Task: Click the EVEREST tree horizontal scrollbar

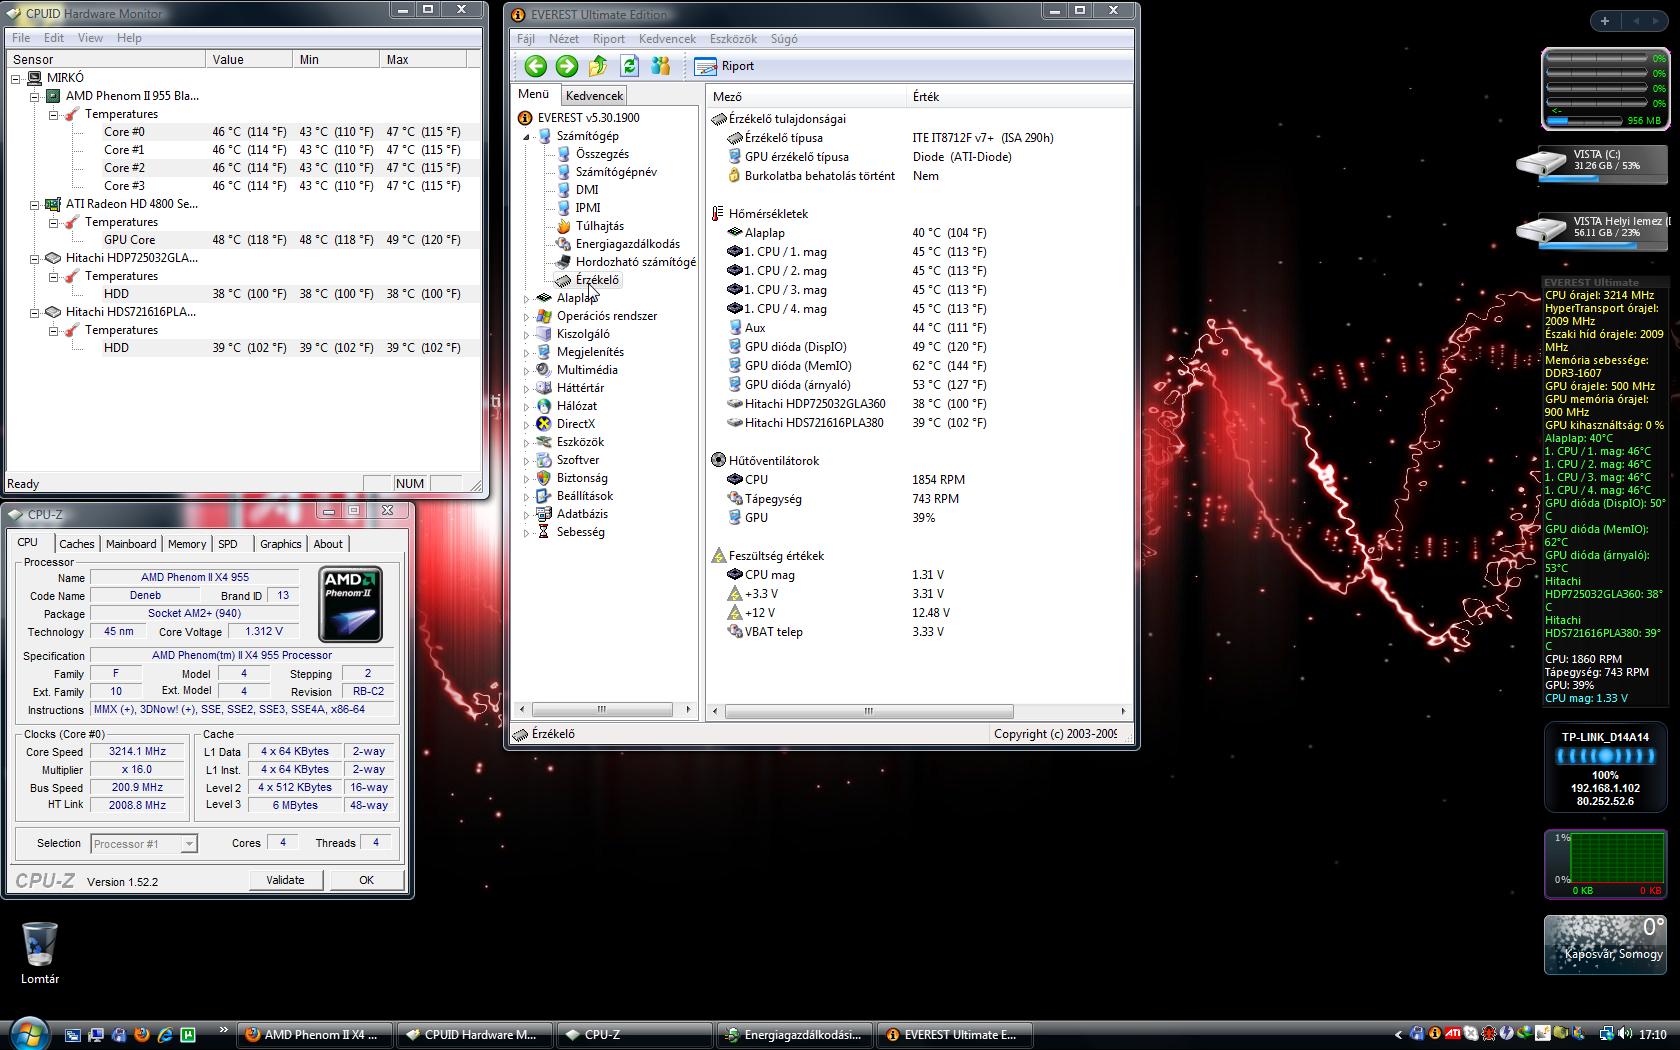Action: click(604, 710)
